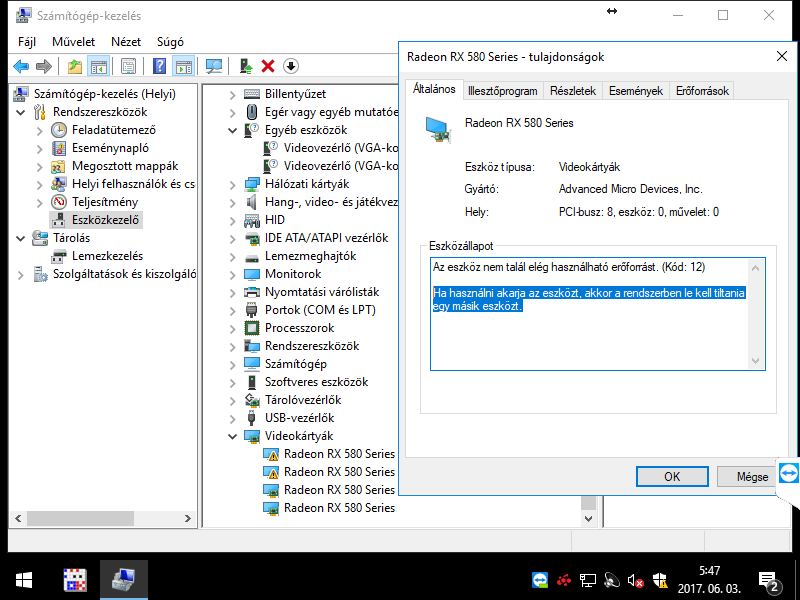The image size is (800, 600).
Task: Switch to the Illesztőprogram tab
Action: (x=503, y=91)
